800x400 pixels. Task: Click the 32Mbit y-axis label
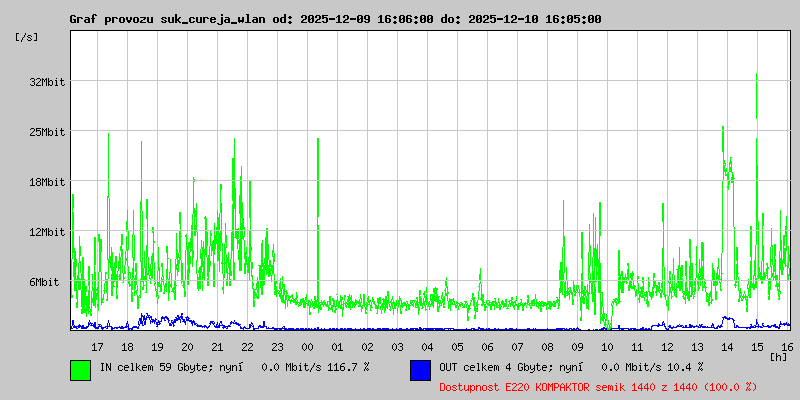coord(47,82)
